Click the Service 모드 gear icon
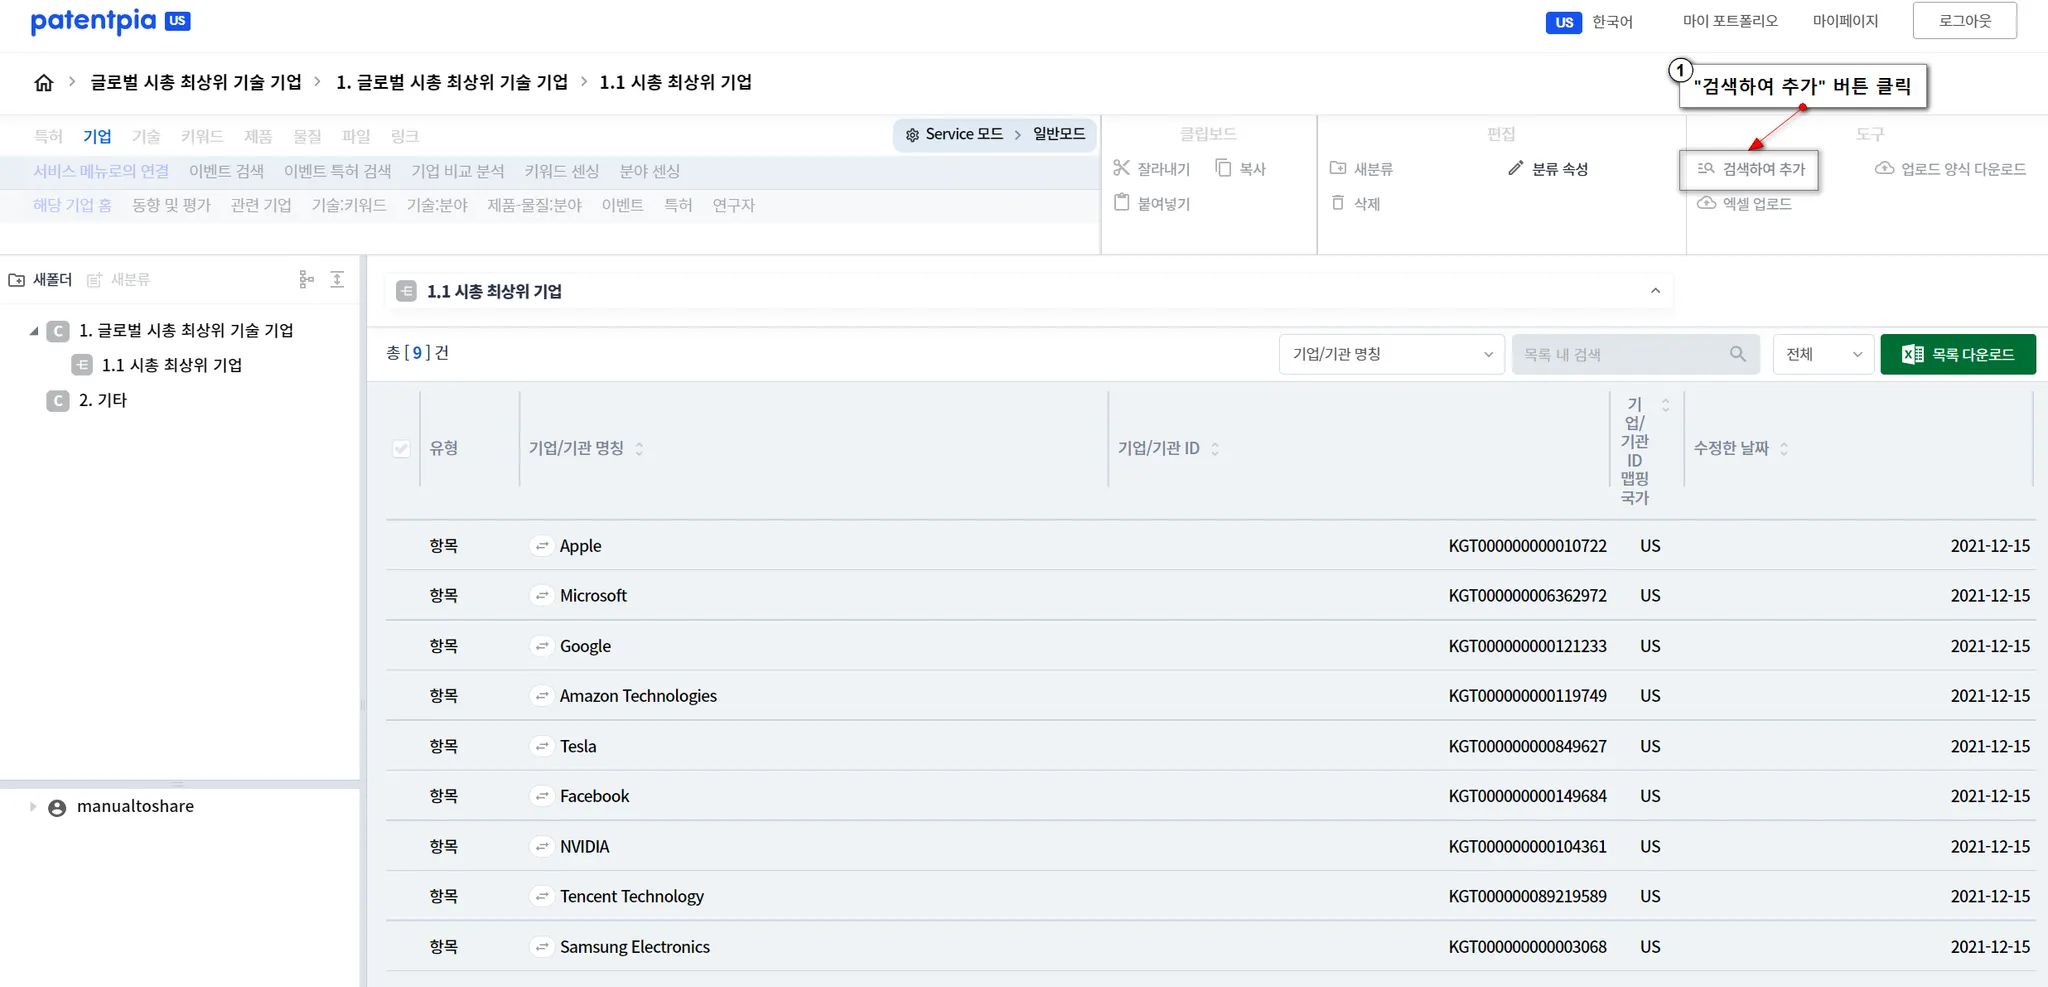 click(912, 135)
